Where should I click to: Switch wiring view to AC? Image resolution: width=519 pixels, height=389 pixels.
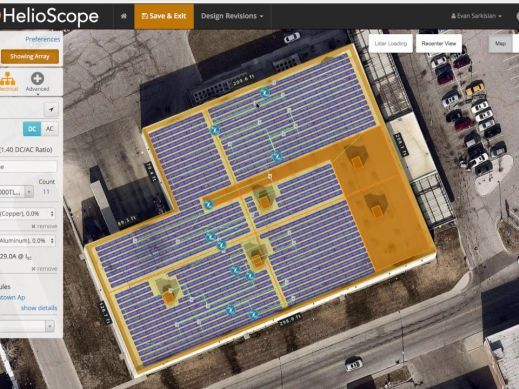50,129
